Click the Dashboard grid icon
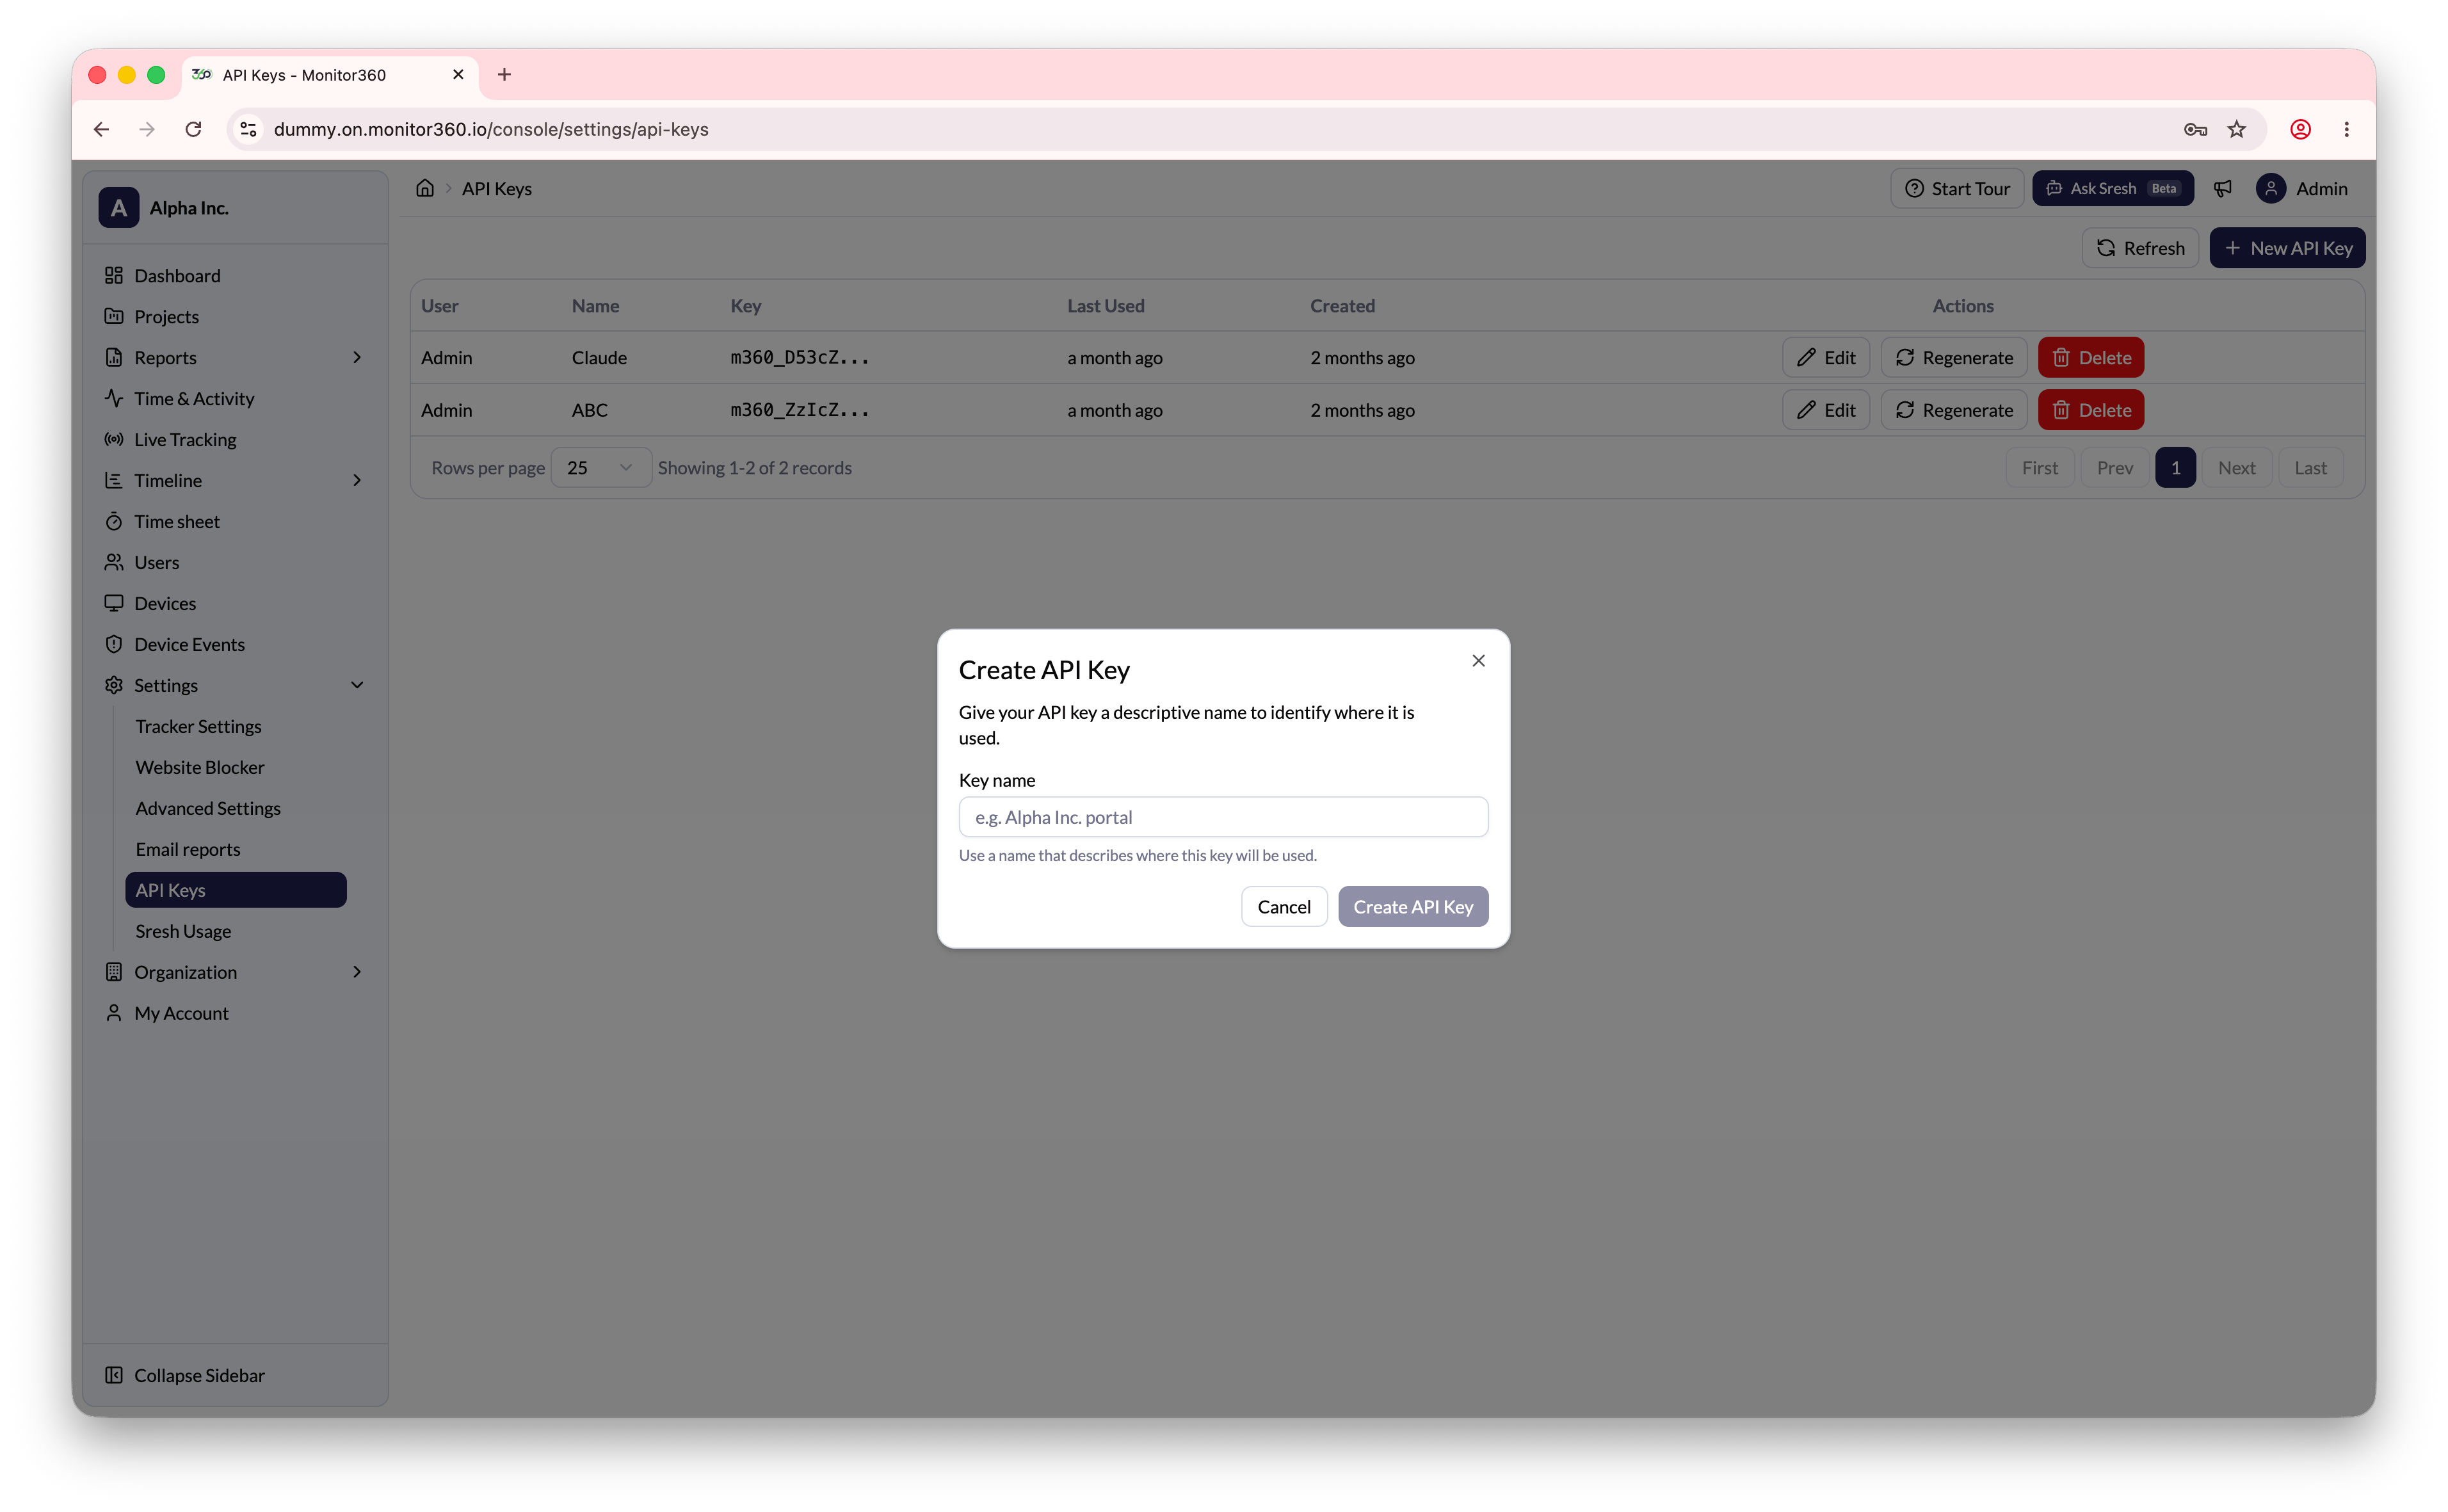 pos(114,275)
